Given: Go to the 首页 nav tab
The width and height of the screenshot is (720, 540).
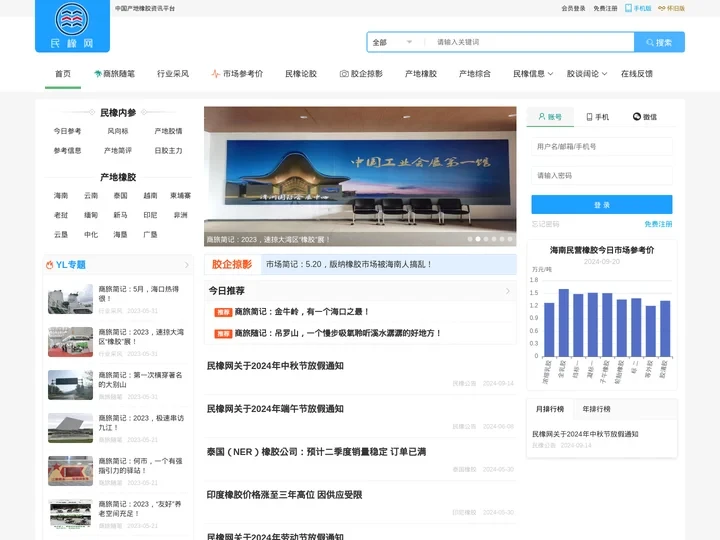Looking at the screenshot, I should coord(63,73).
